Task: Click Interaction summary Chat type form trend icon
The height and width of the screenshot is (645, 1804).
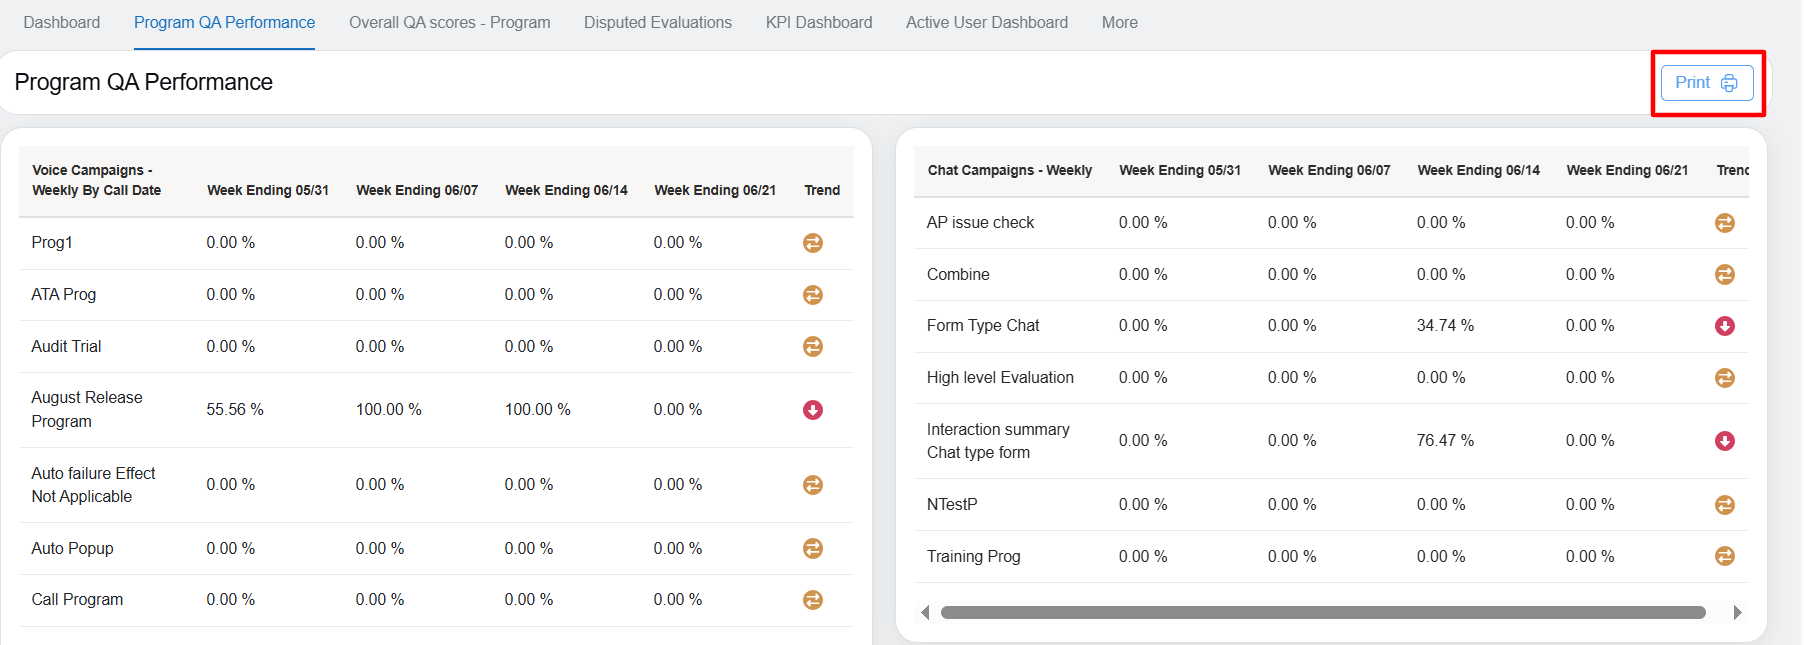Action: click(1724, 441)
